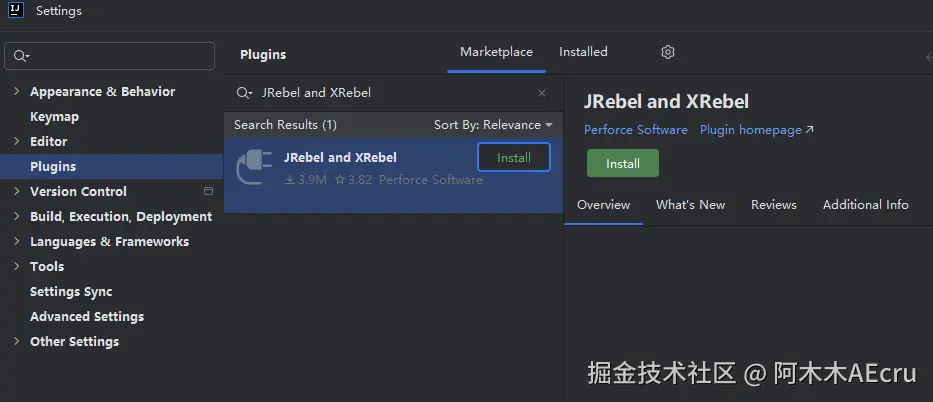Open the plugins gear settings icon
The height and width of the screenshot is (402, 933).
(668, 52)
